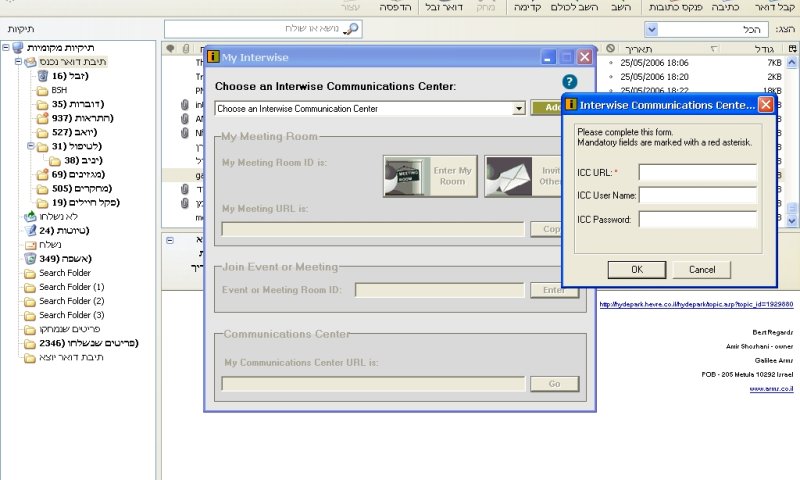Click the attachment paperclip column header
800x480 pixels.
pos(186,48)
